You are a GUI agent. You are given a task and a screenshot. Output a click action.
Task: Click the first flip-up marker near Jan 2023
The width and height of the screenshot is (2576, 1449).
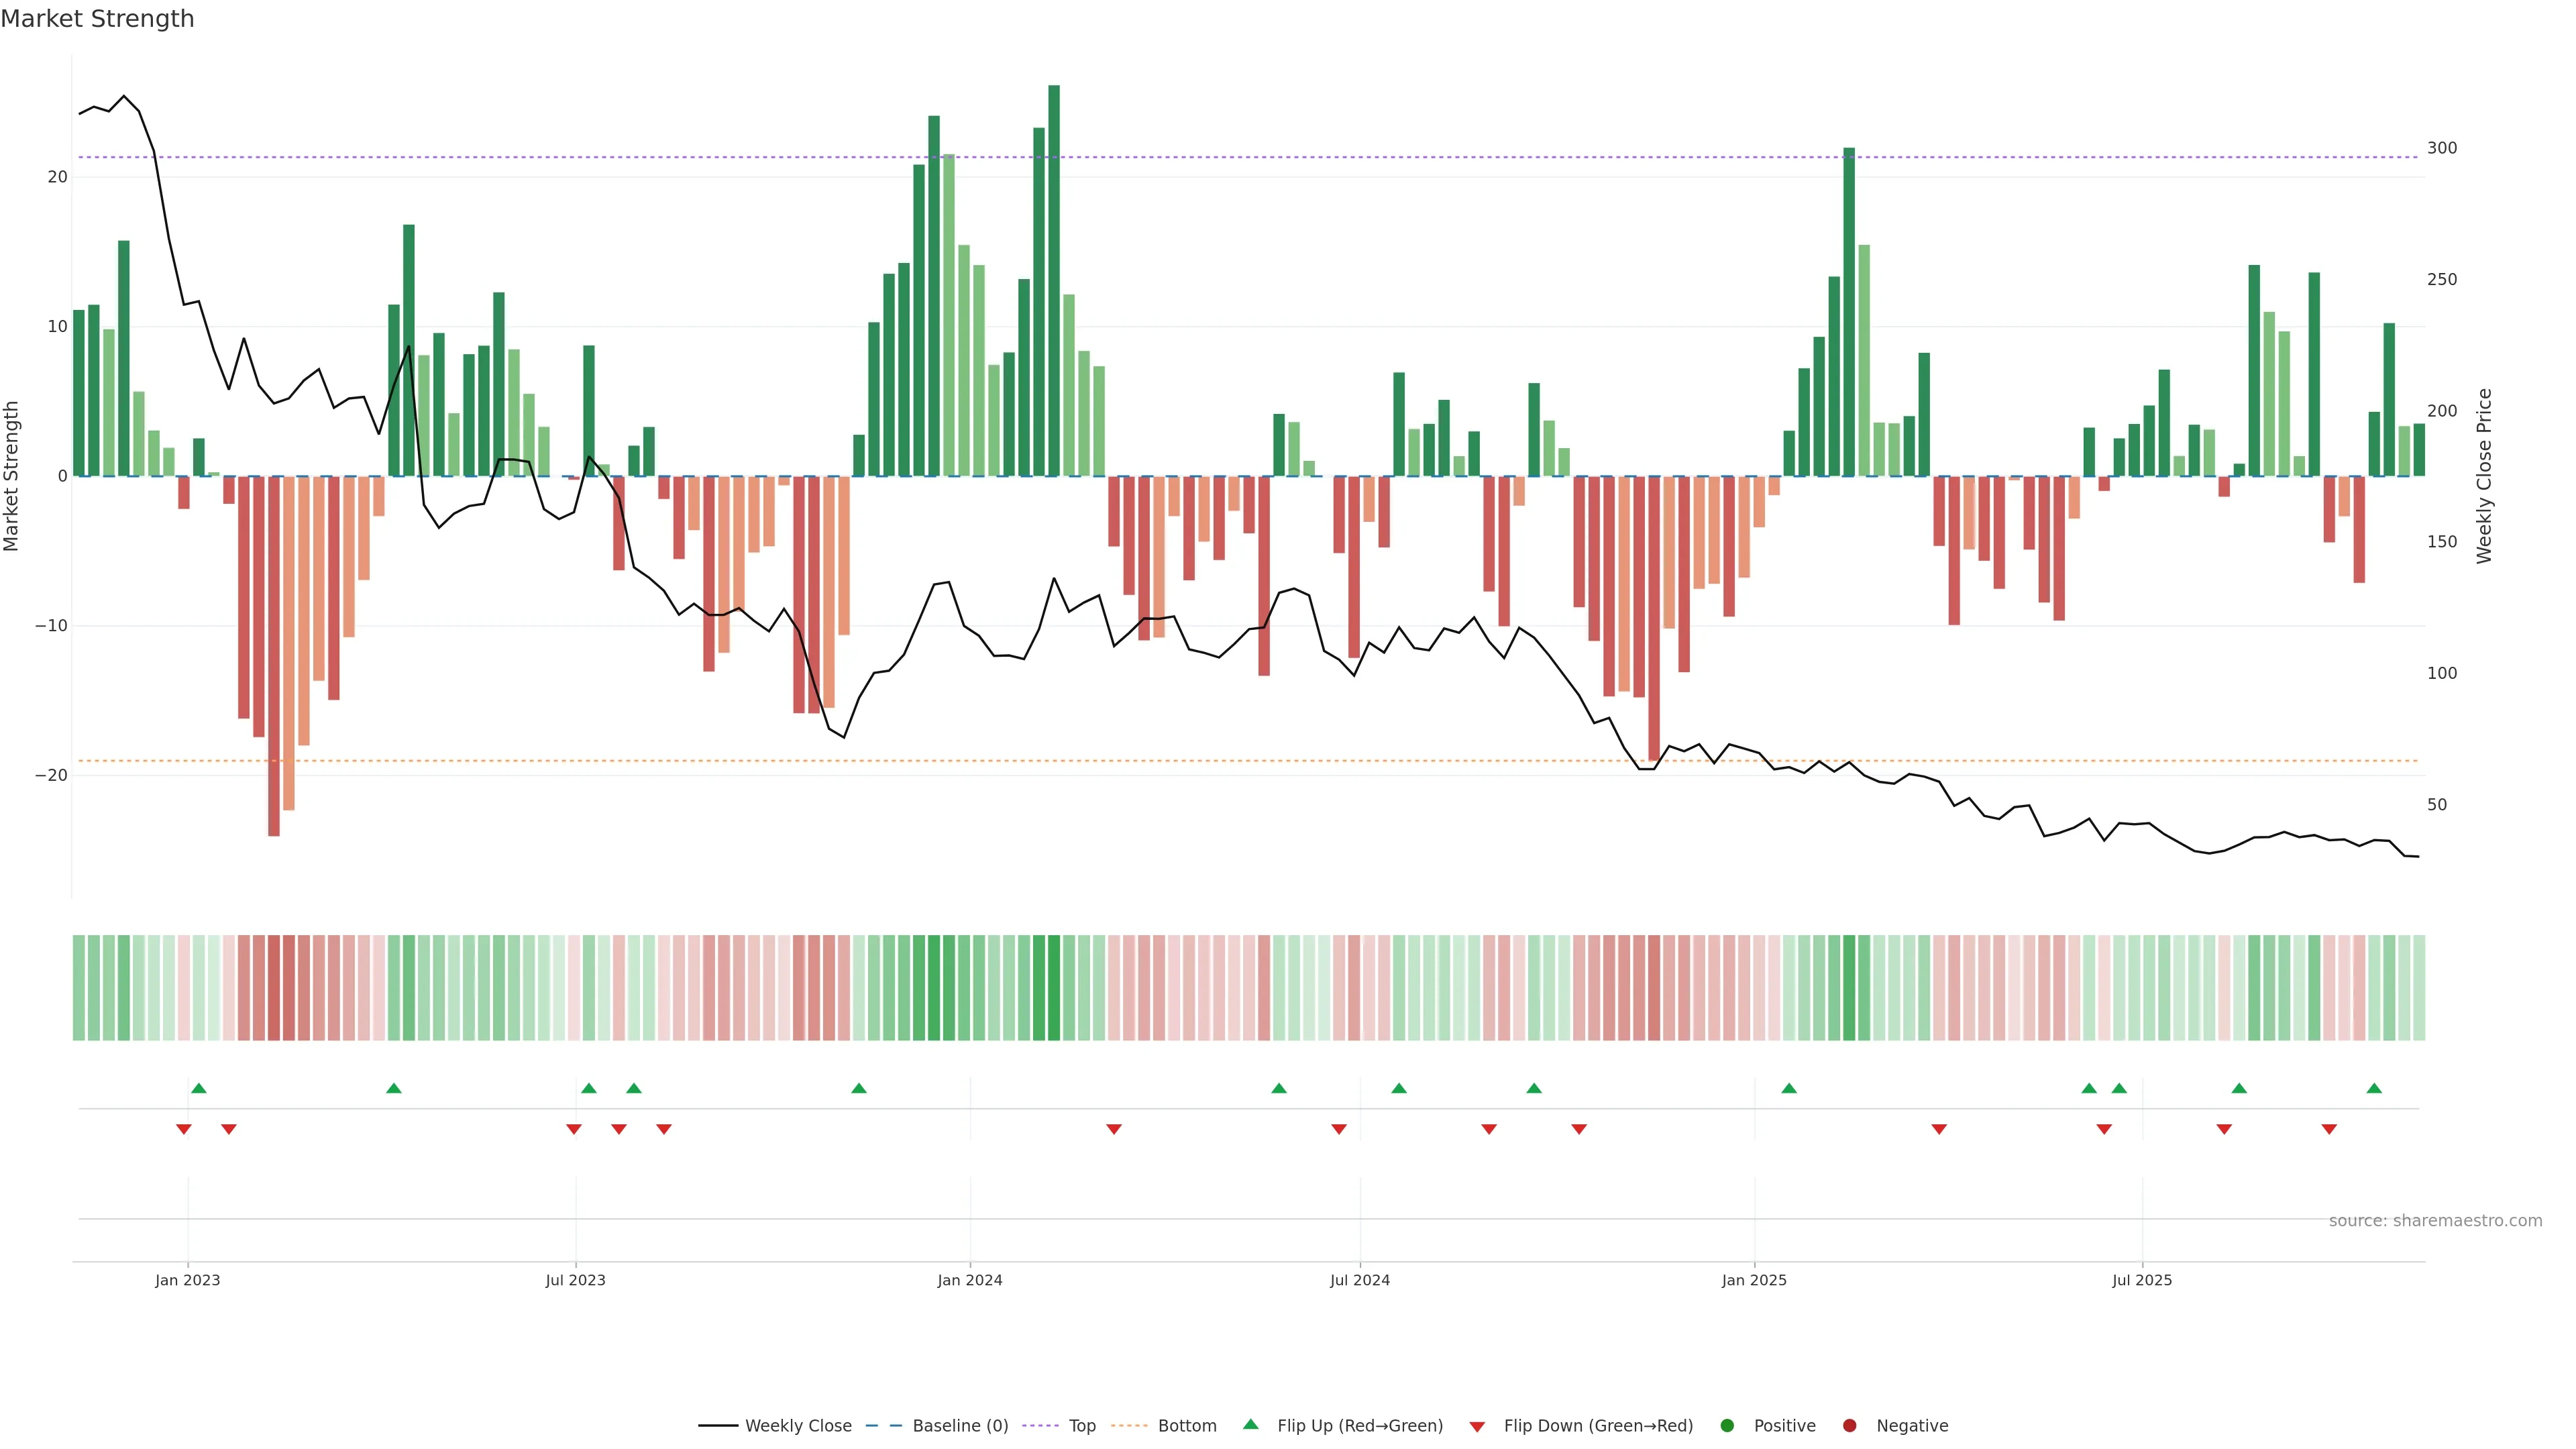(x=199, y=1088)
